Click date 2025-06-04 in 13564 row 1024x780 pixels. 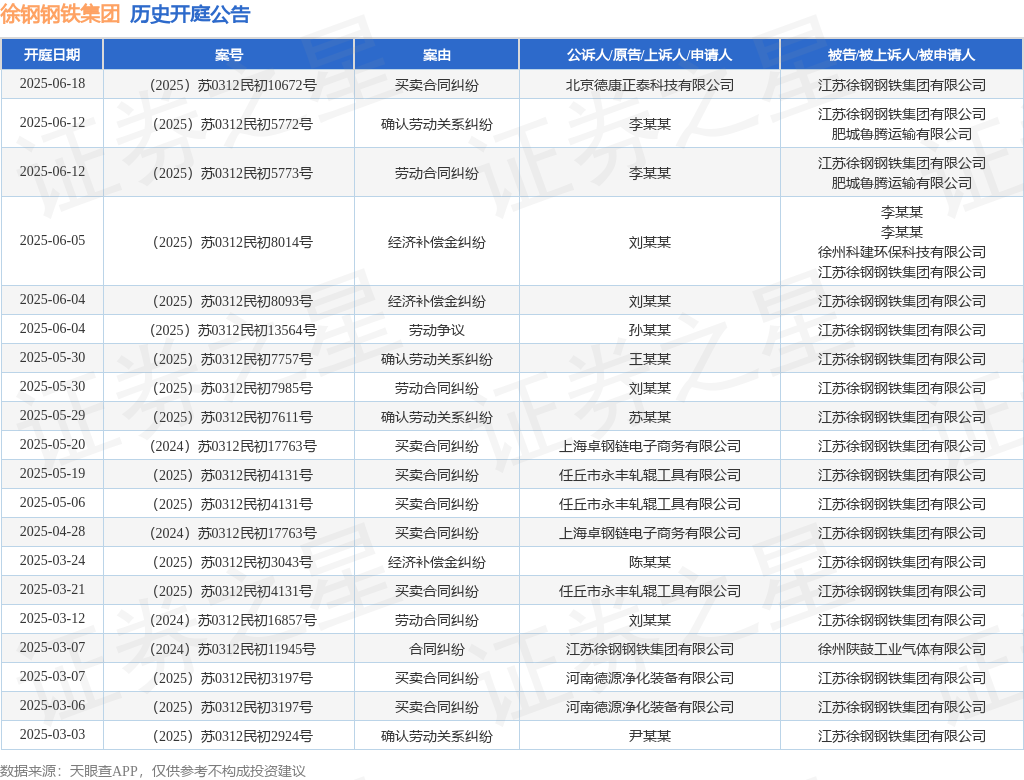pyautogui.click(x=52, y=329)
